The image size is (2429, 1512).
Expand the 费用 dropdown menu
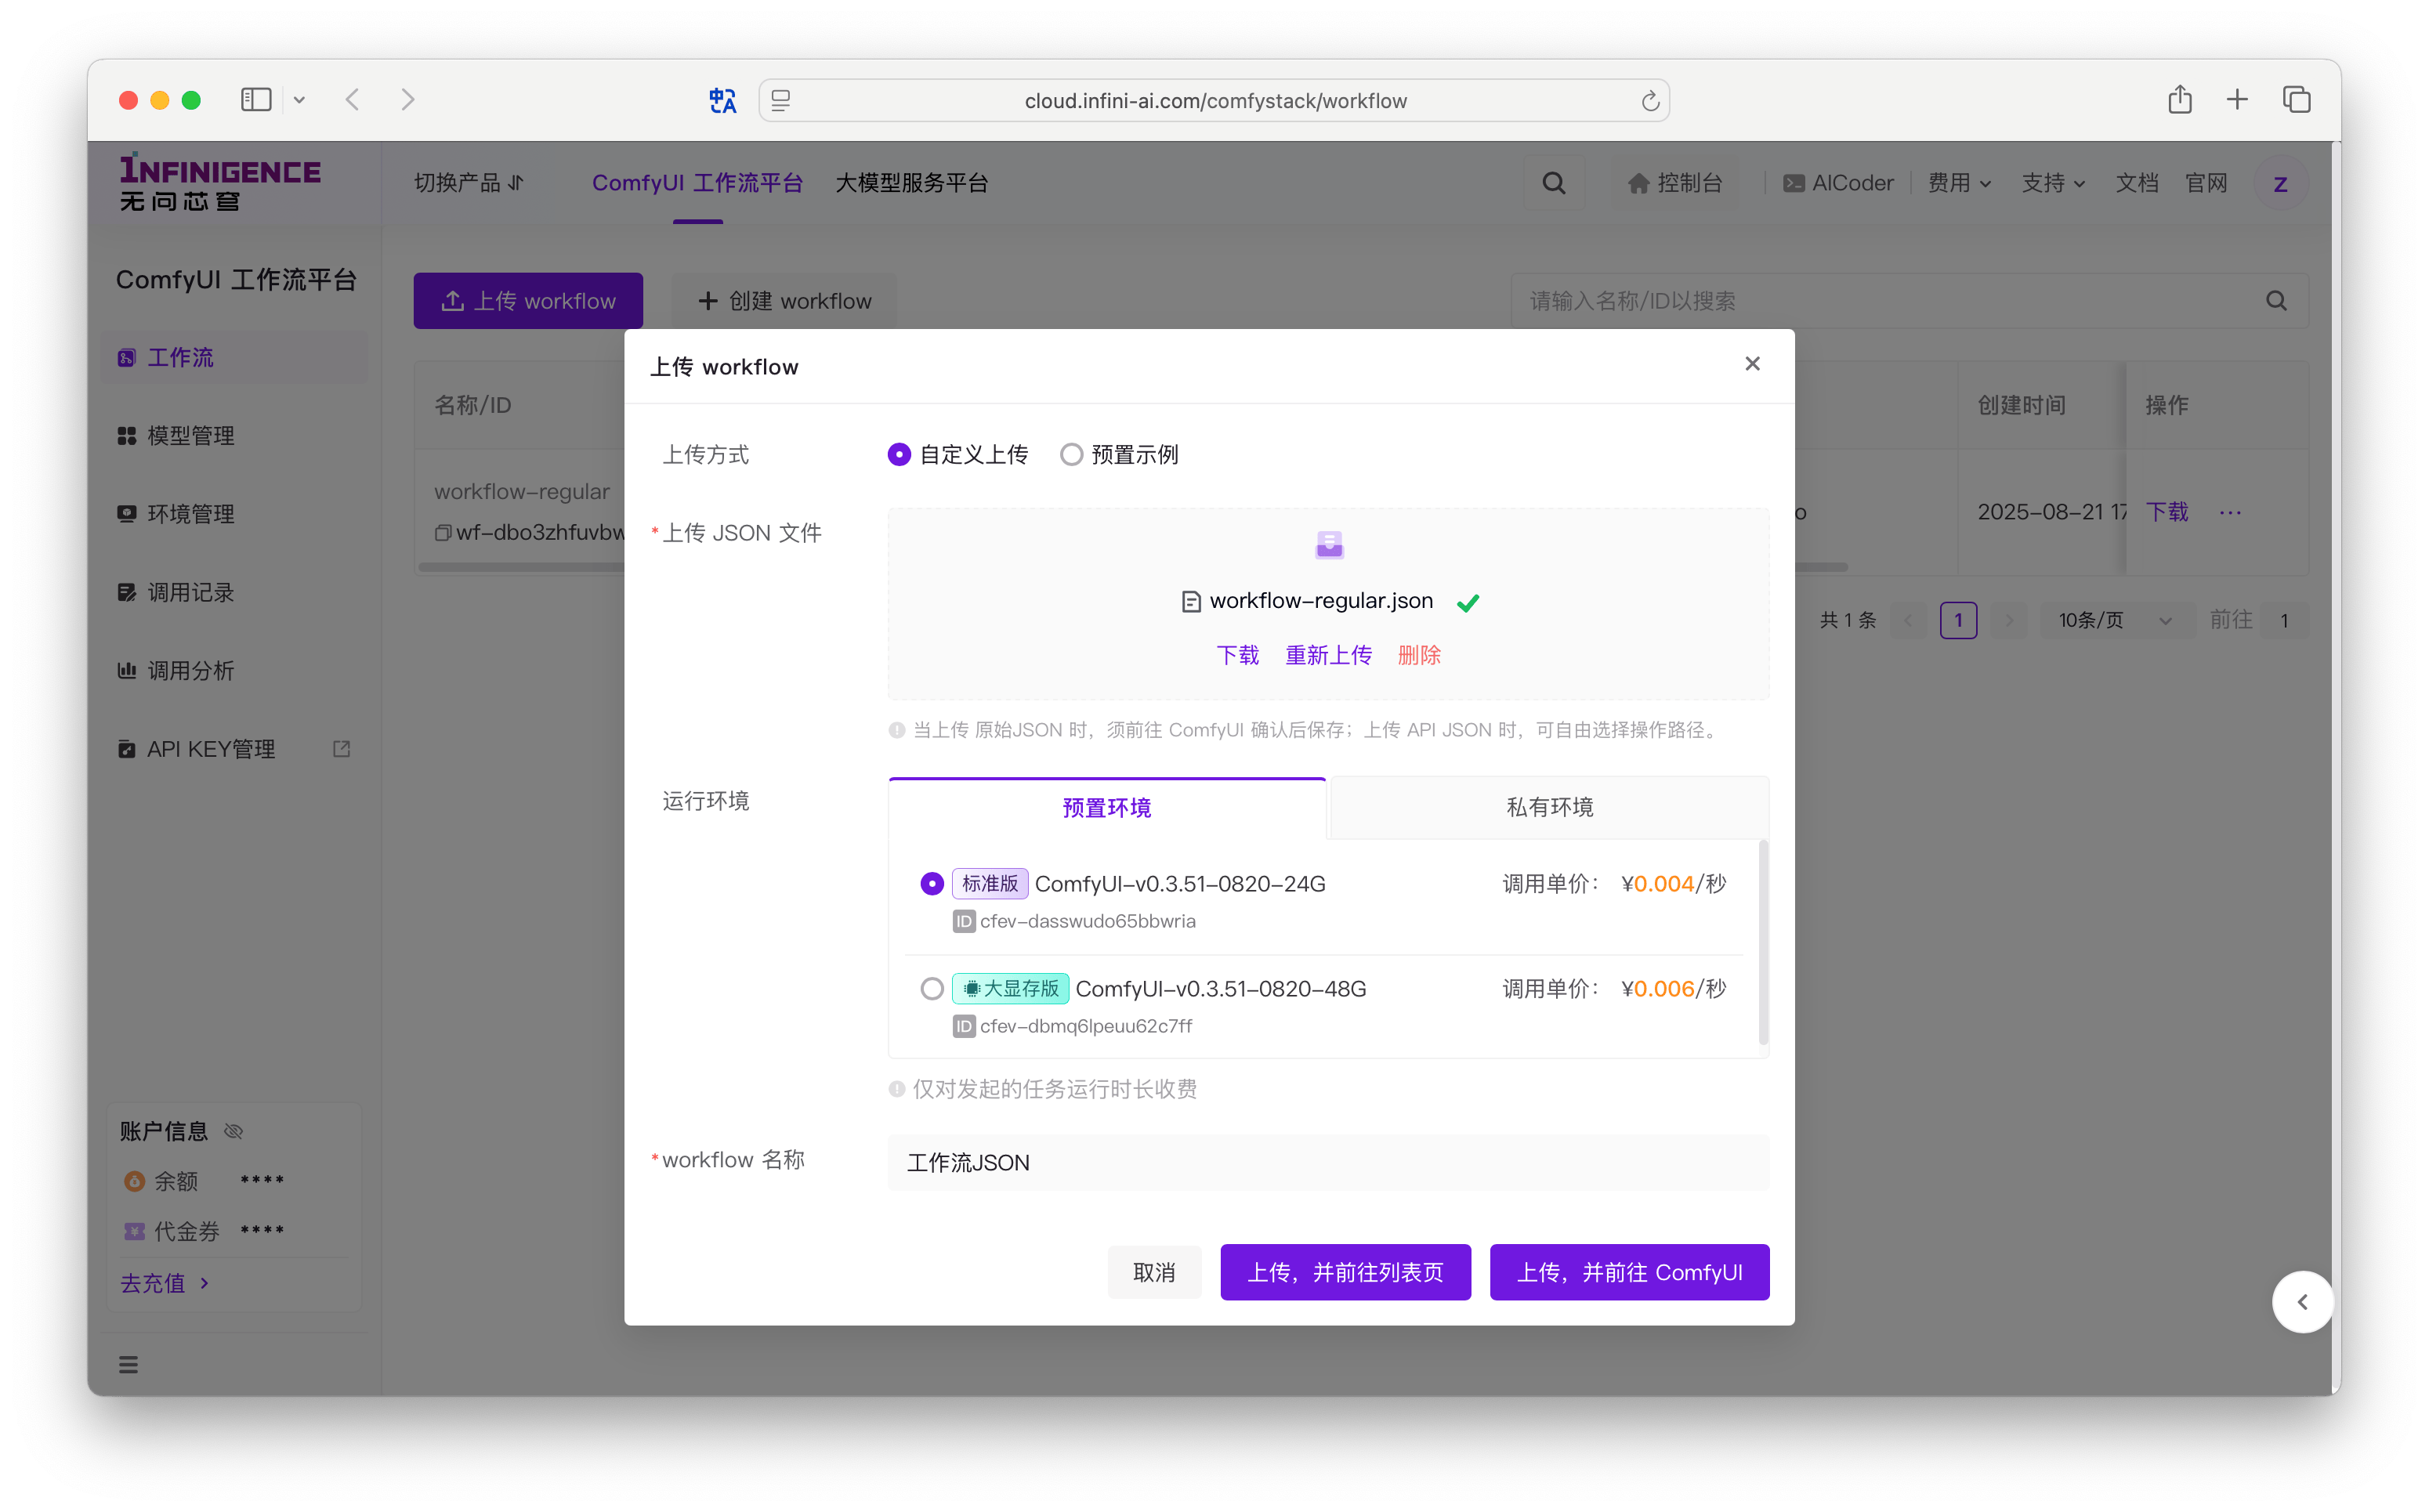[x=1960, y=183]
